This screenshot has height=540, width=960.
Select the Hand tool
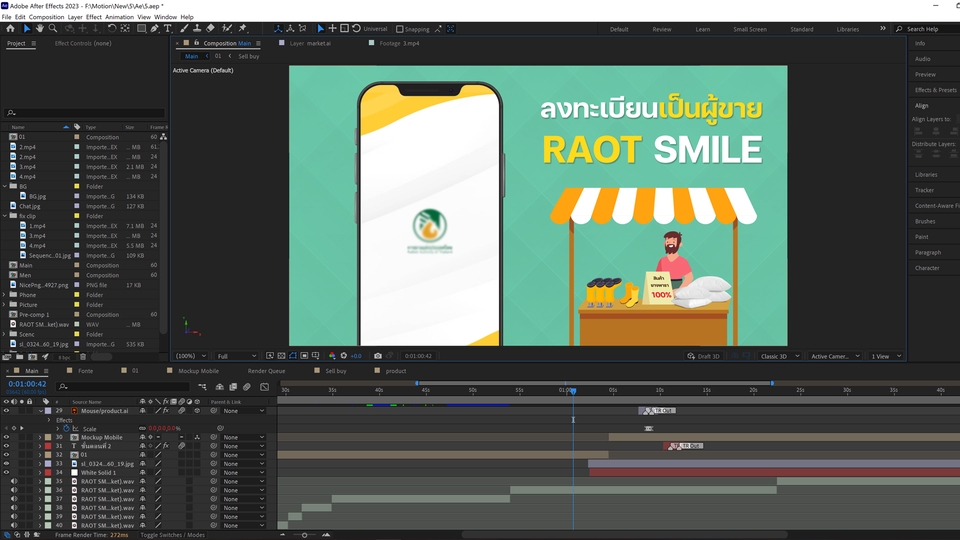pos(40,28)
